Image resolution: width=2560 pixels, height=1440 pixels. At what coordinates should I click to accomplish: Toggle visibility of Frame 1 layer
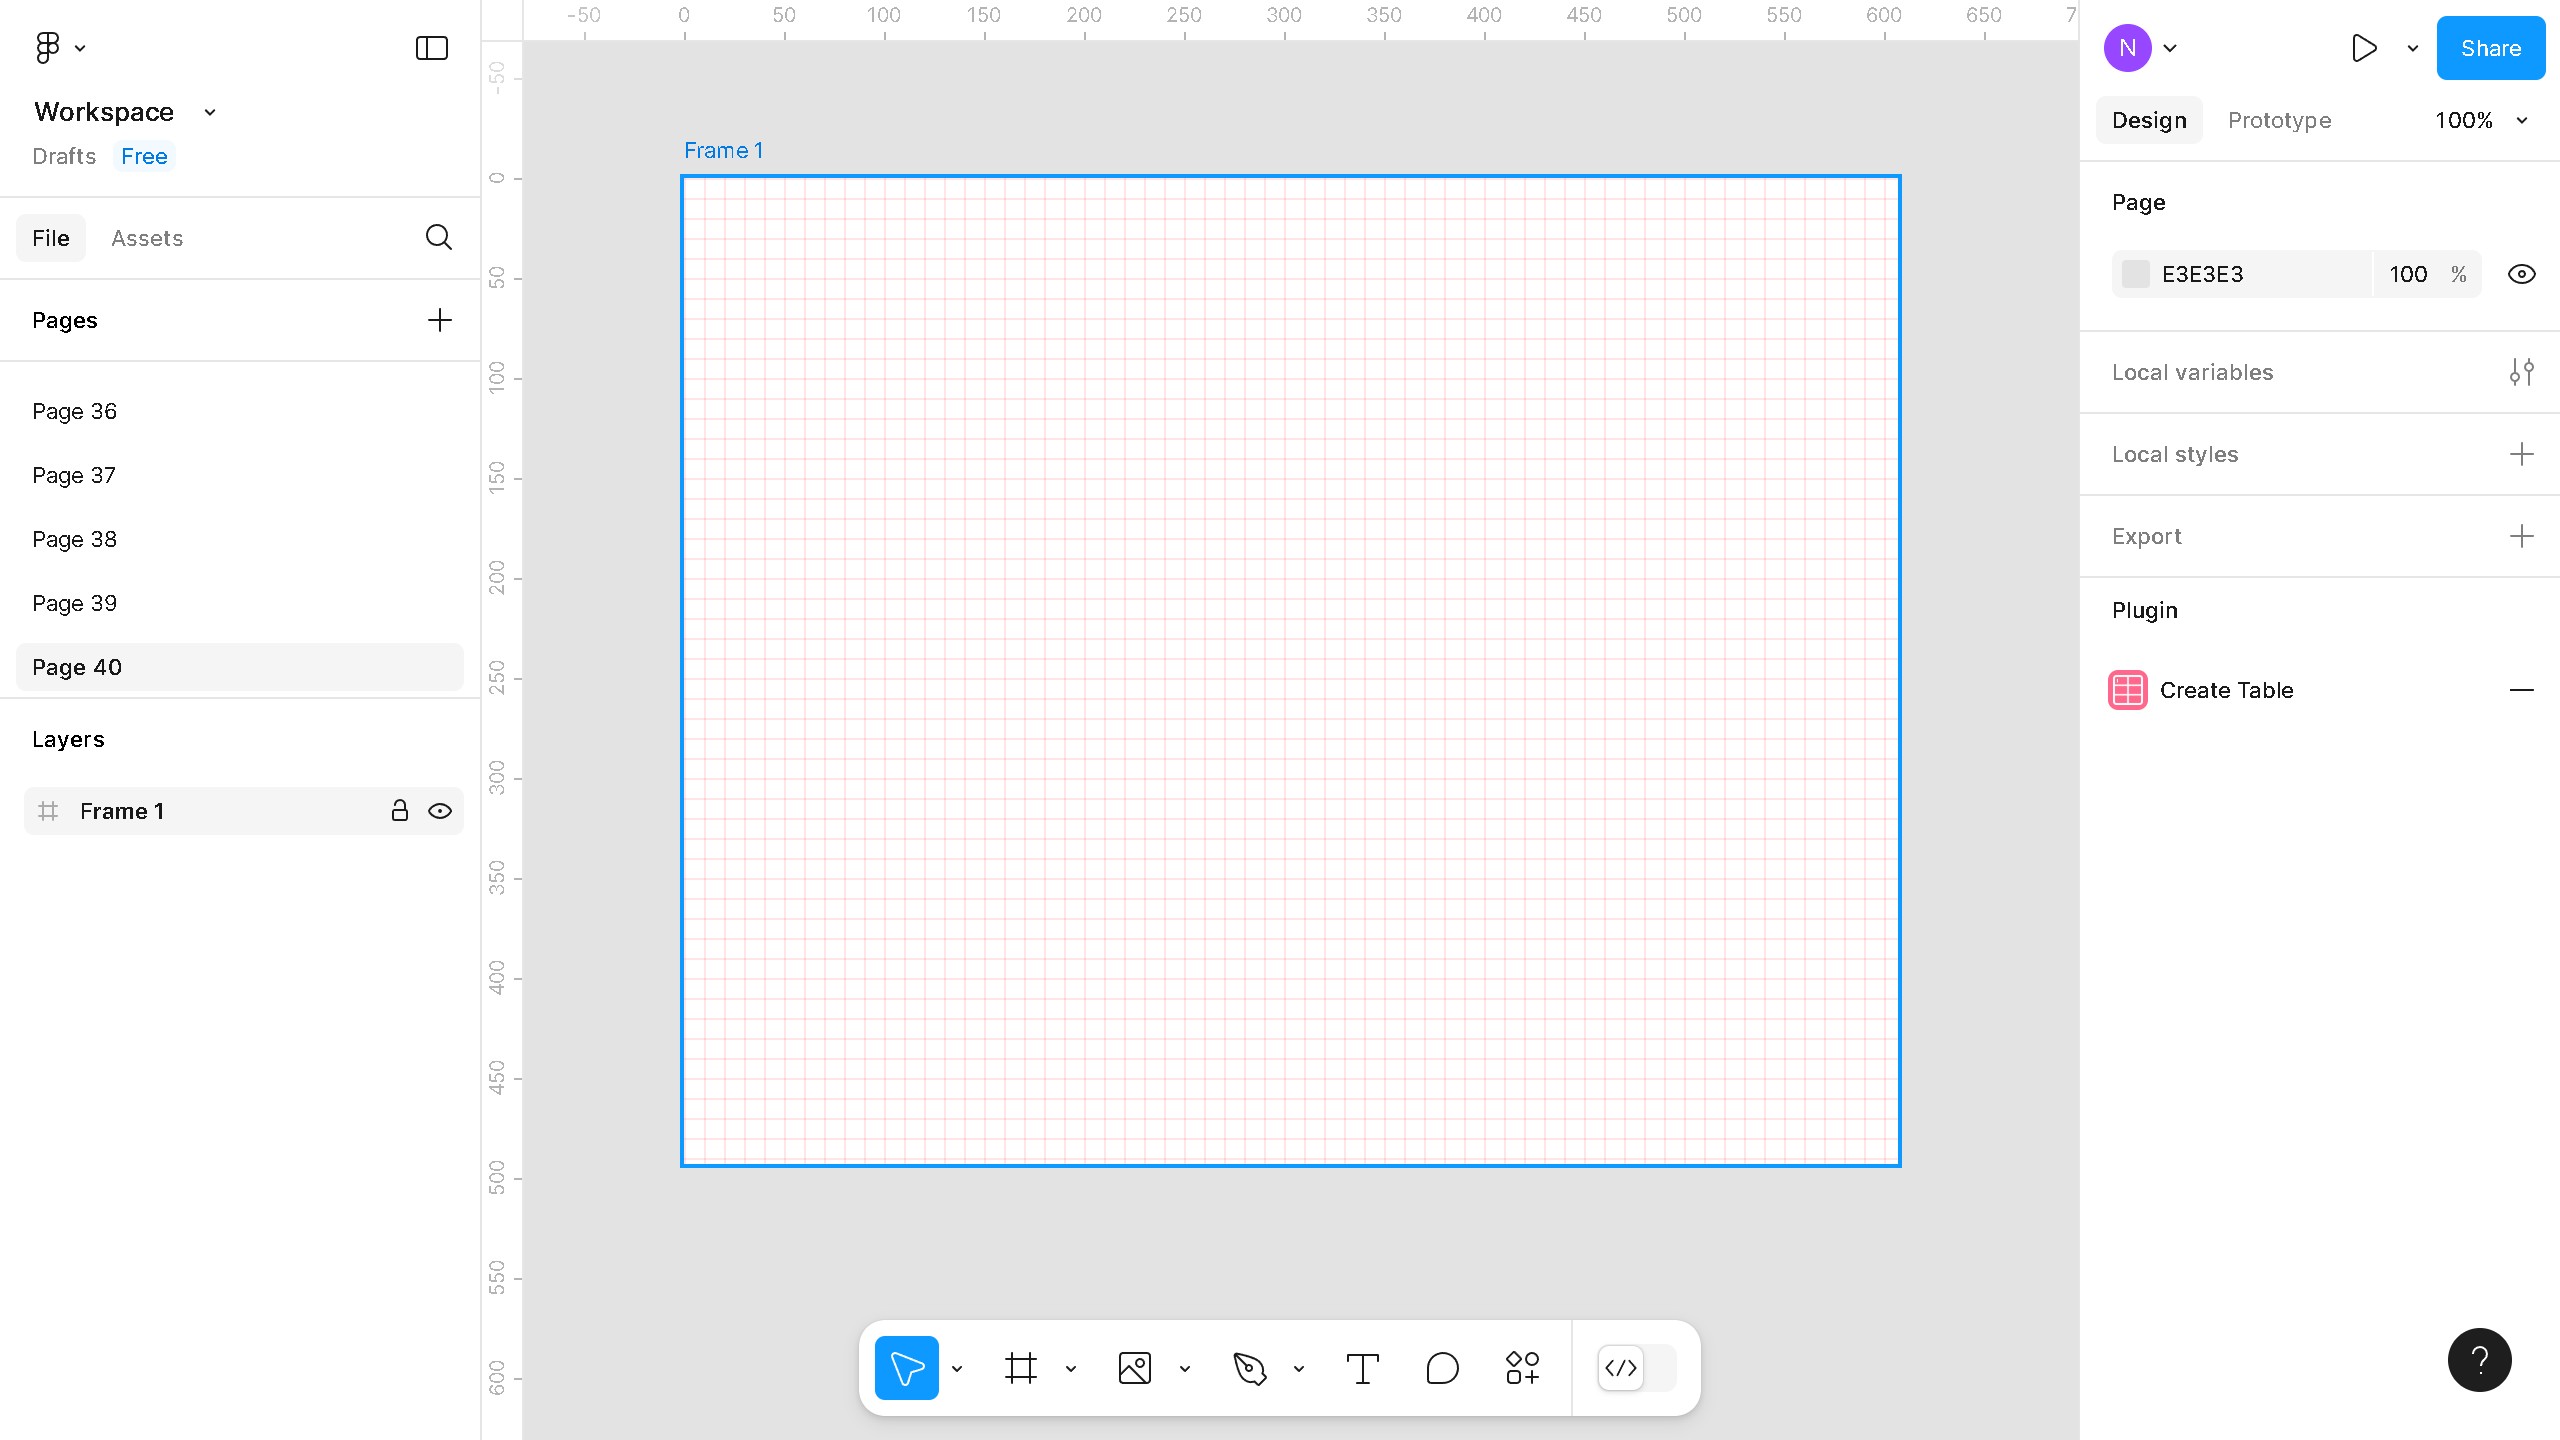pos(440,811)
